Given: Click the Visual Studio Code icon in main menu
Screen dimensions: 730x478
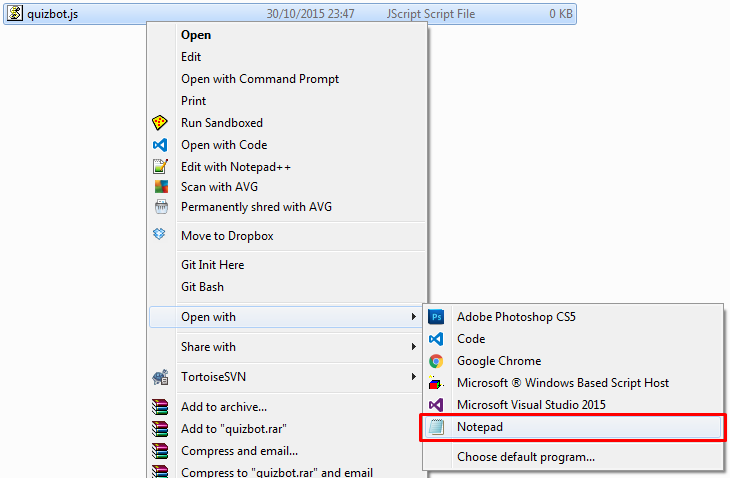Looking at the screenshot, I should tap(160, 145).
